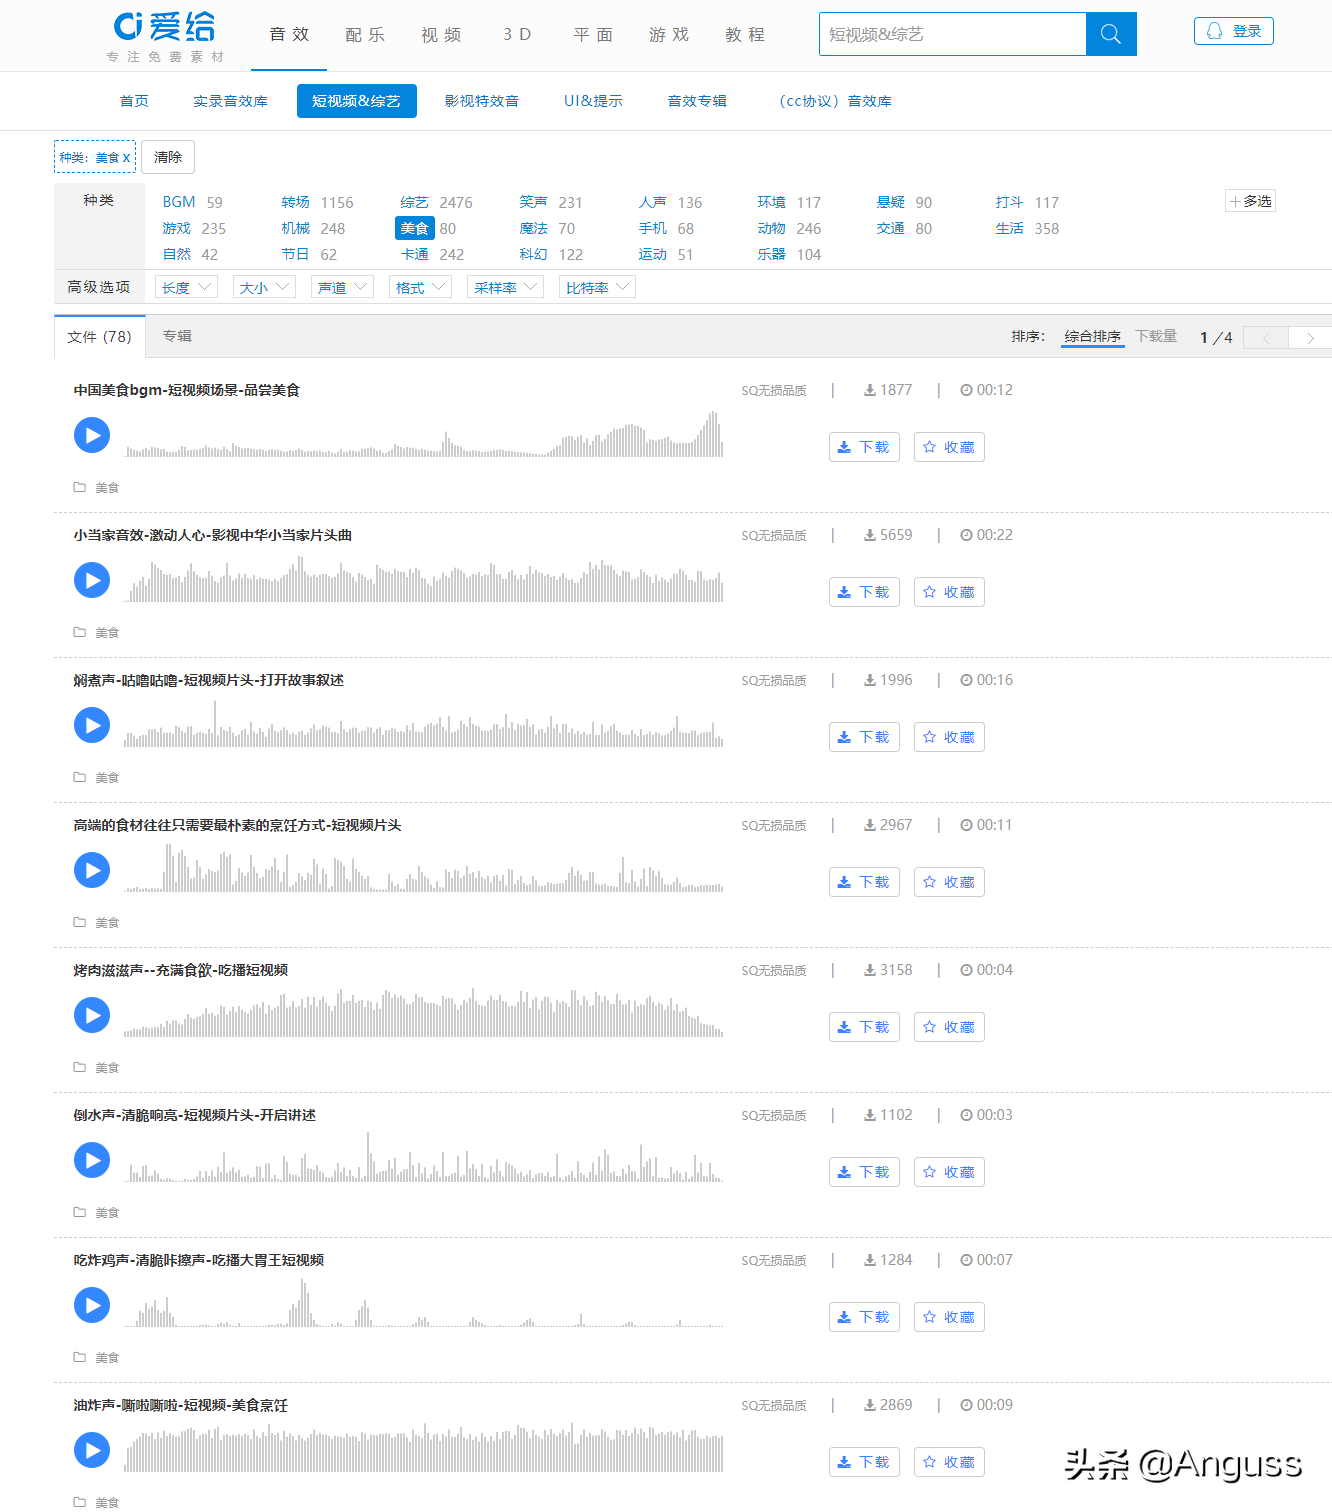
Task: Favorite 吃炸鸡声 with 收藏
Action: click(x=949, y=1317)
